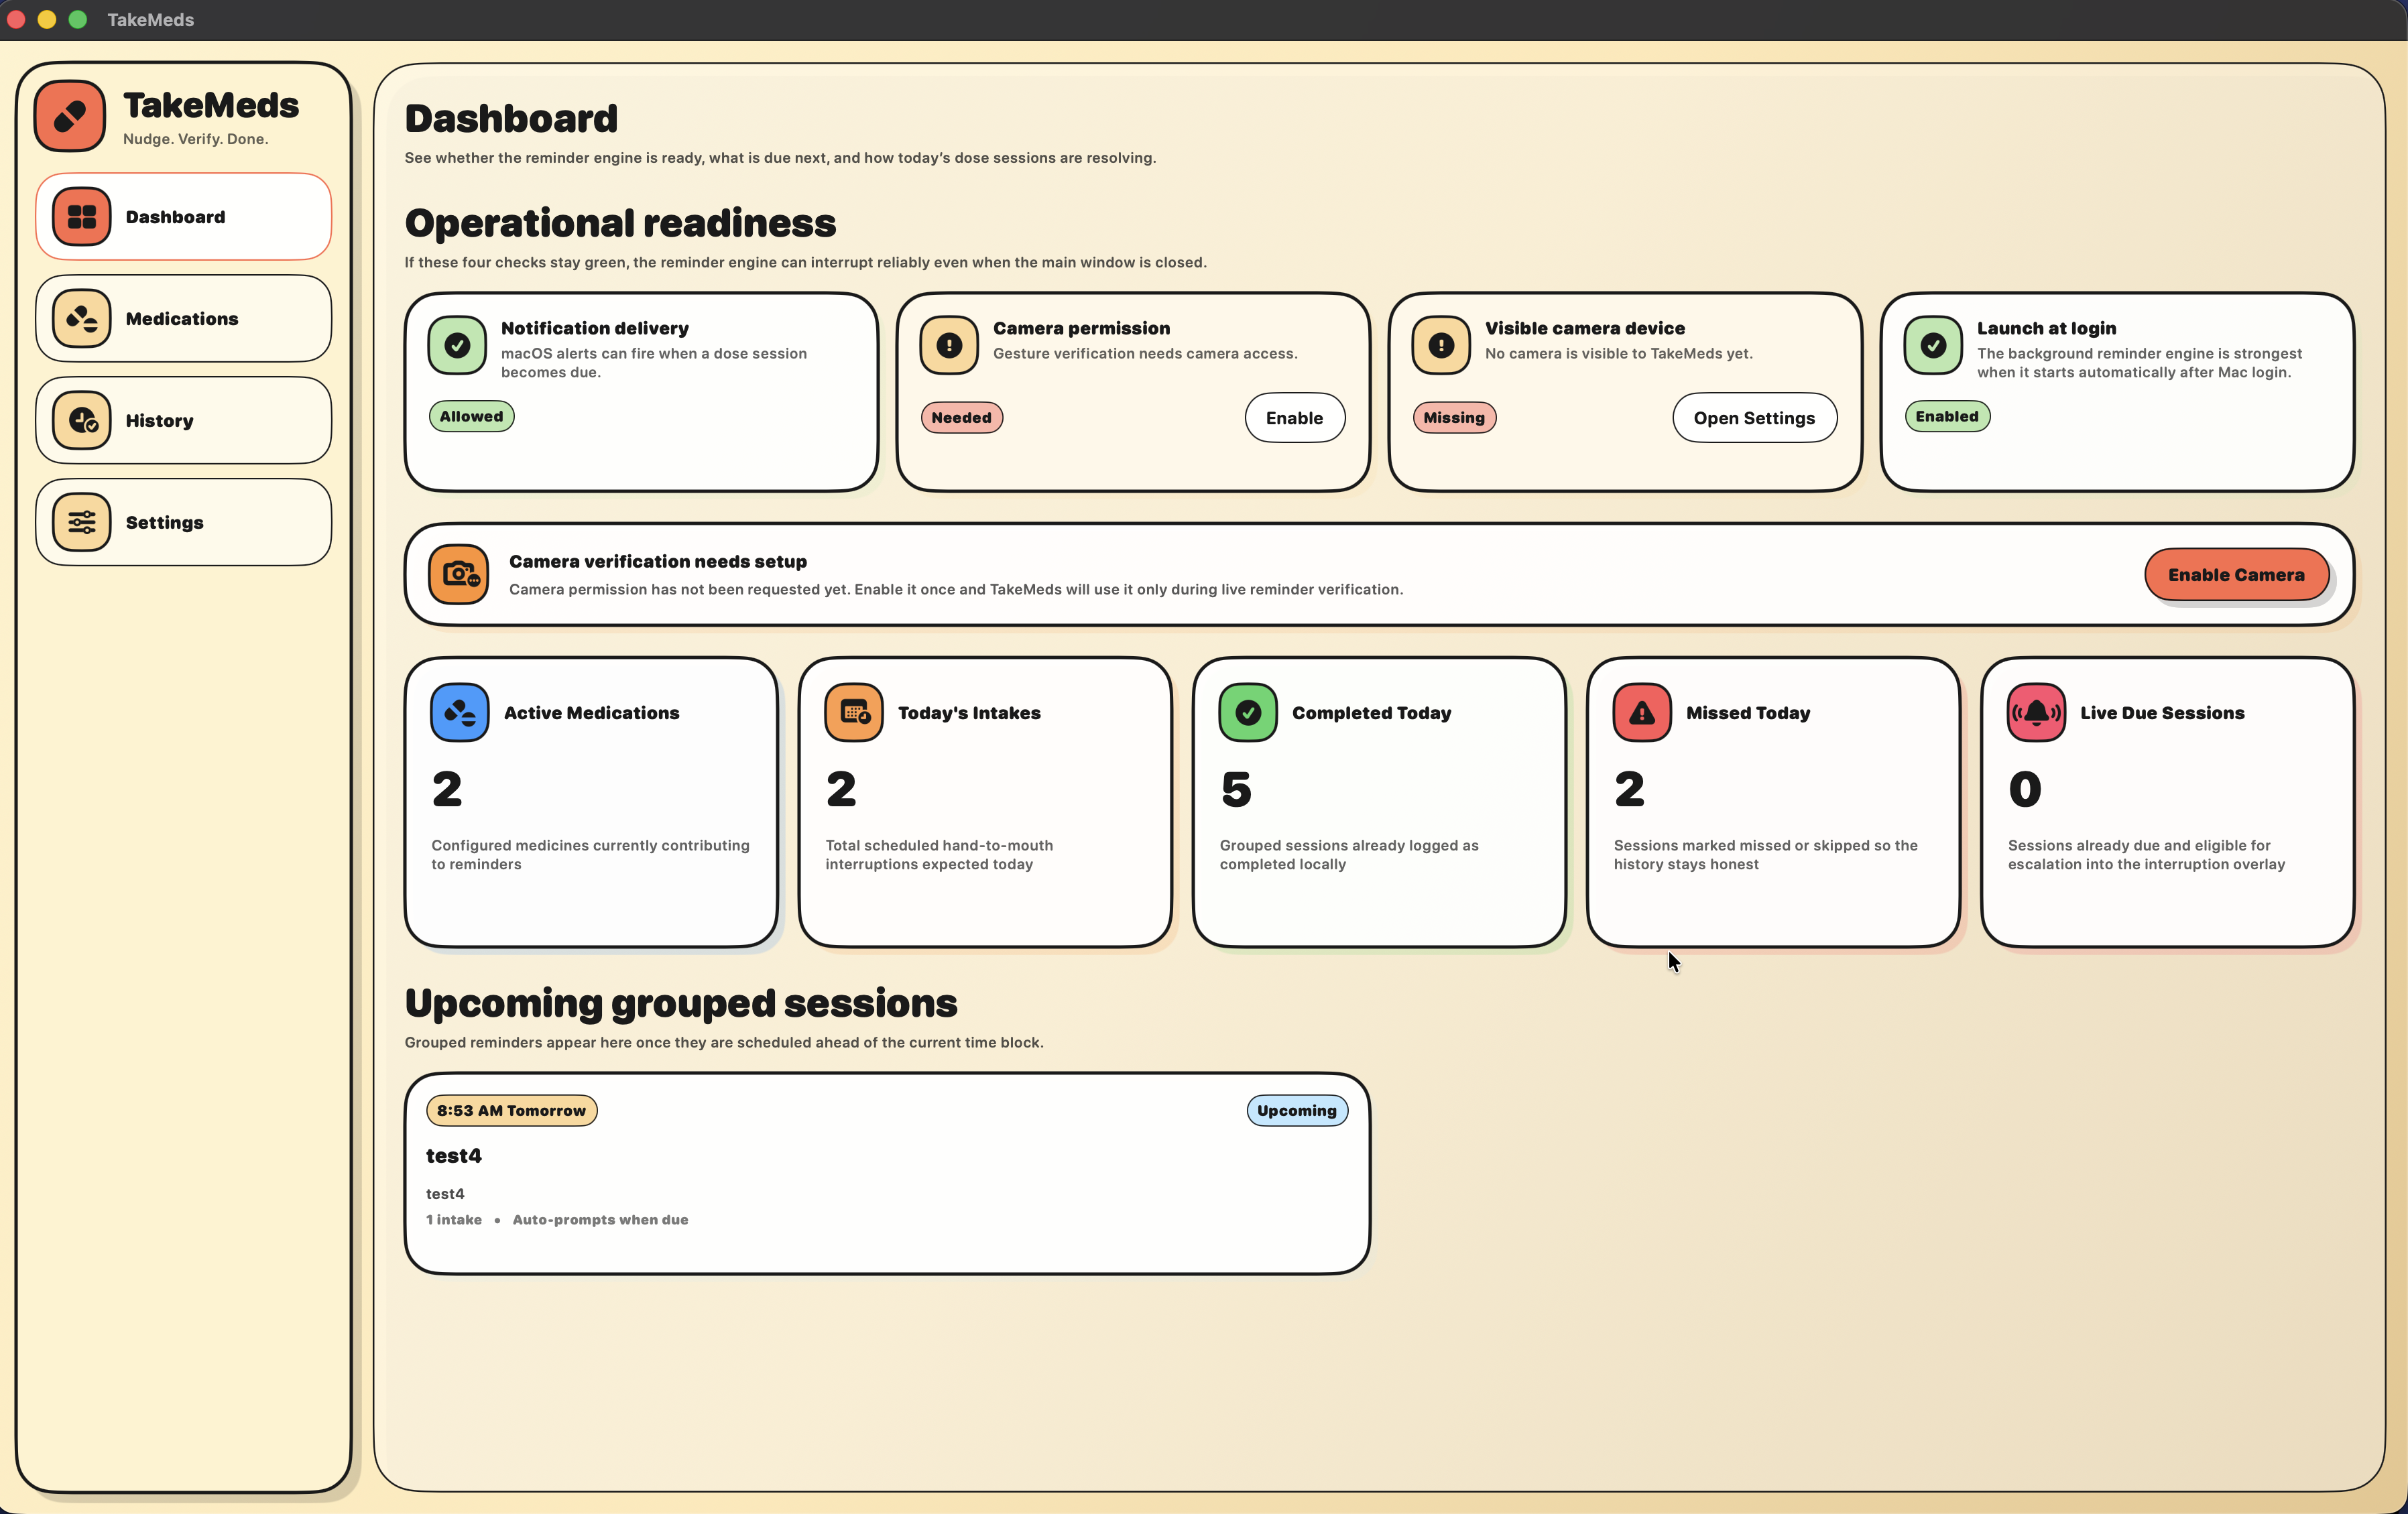Click the Settings sliders sidebar icon
The width and height of the screenshot is (2408, 1514).
[x=81, y=522]
